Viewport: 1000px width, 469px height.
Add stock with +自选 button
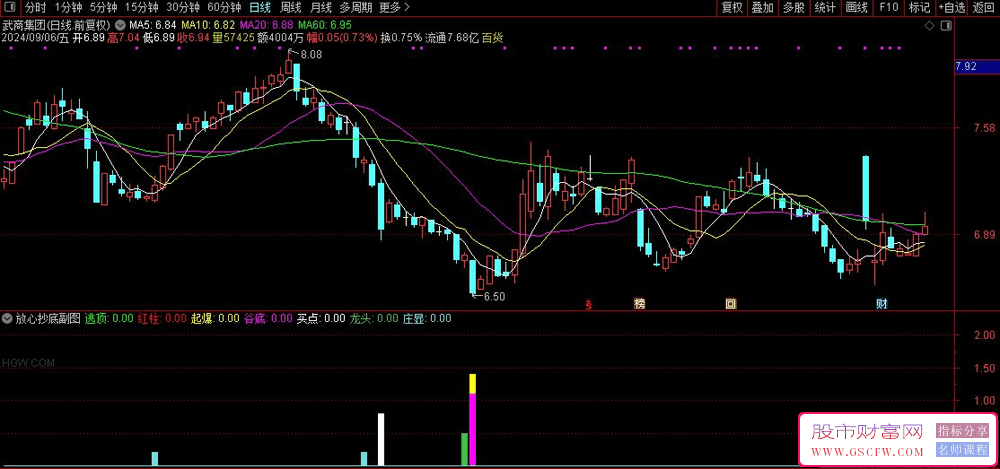952,8
